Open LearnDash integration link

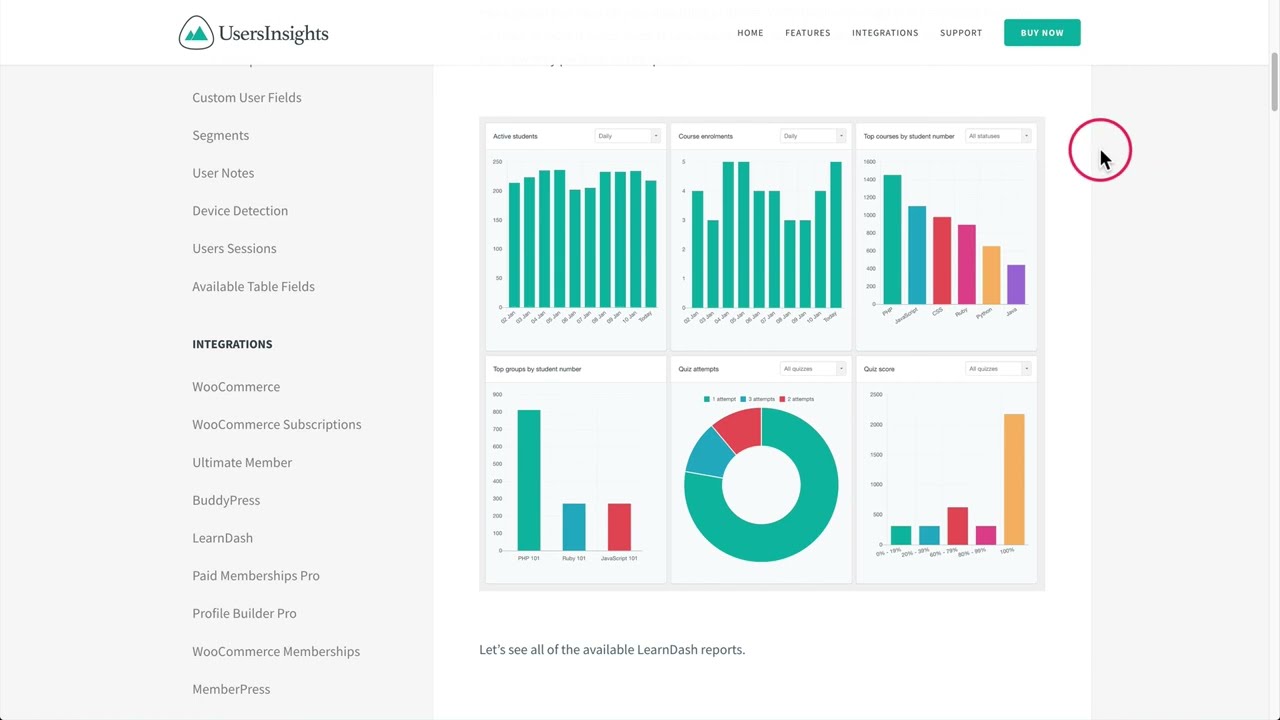(x=222, y=538)
